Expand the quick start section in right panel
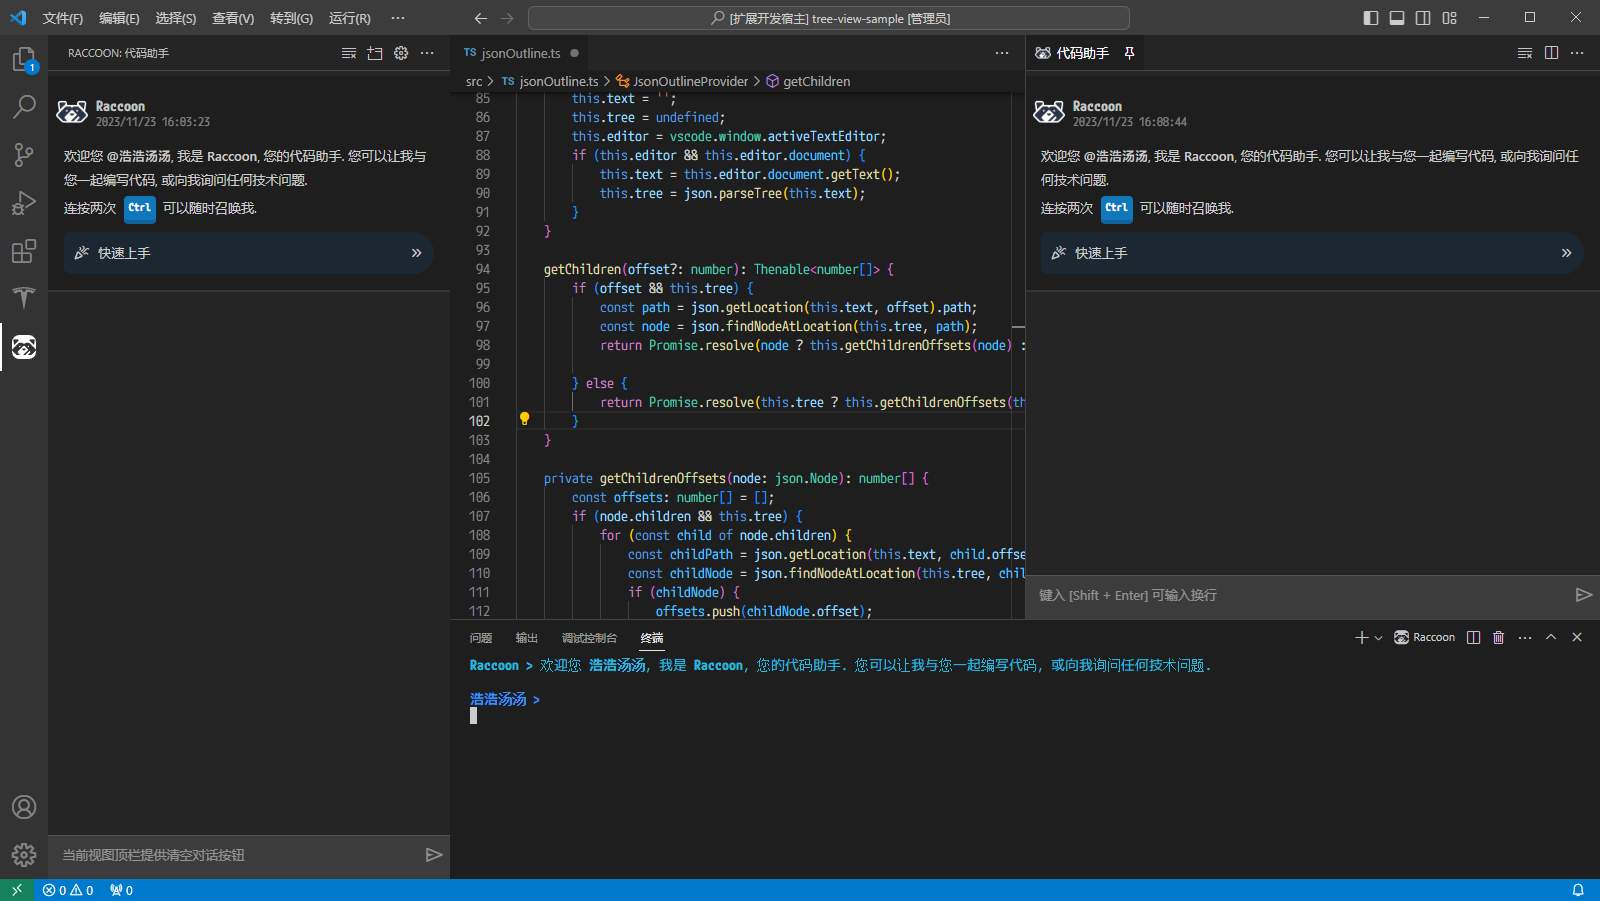This screenshot has height=901, width=1600. point(1566,253)
